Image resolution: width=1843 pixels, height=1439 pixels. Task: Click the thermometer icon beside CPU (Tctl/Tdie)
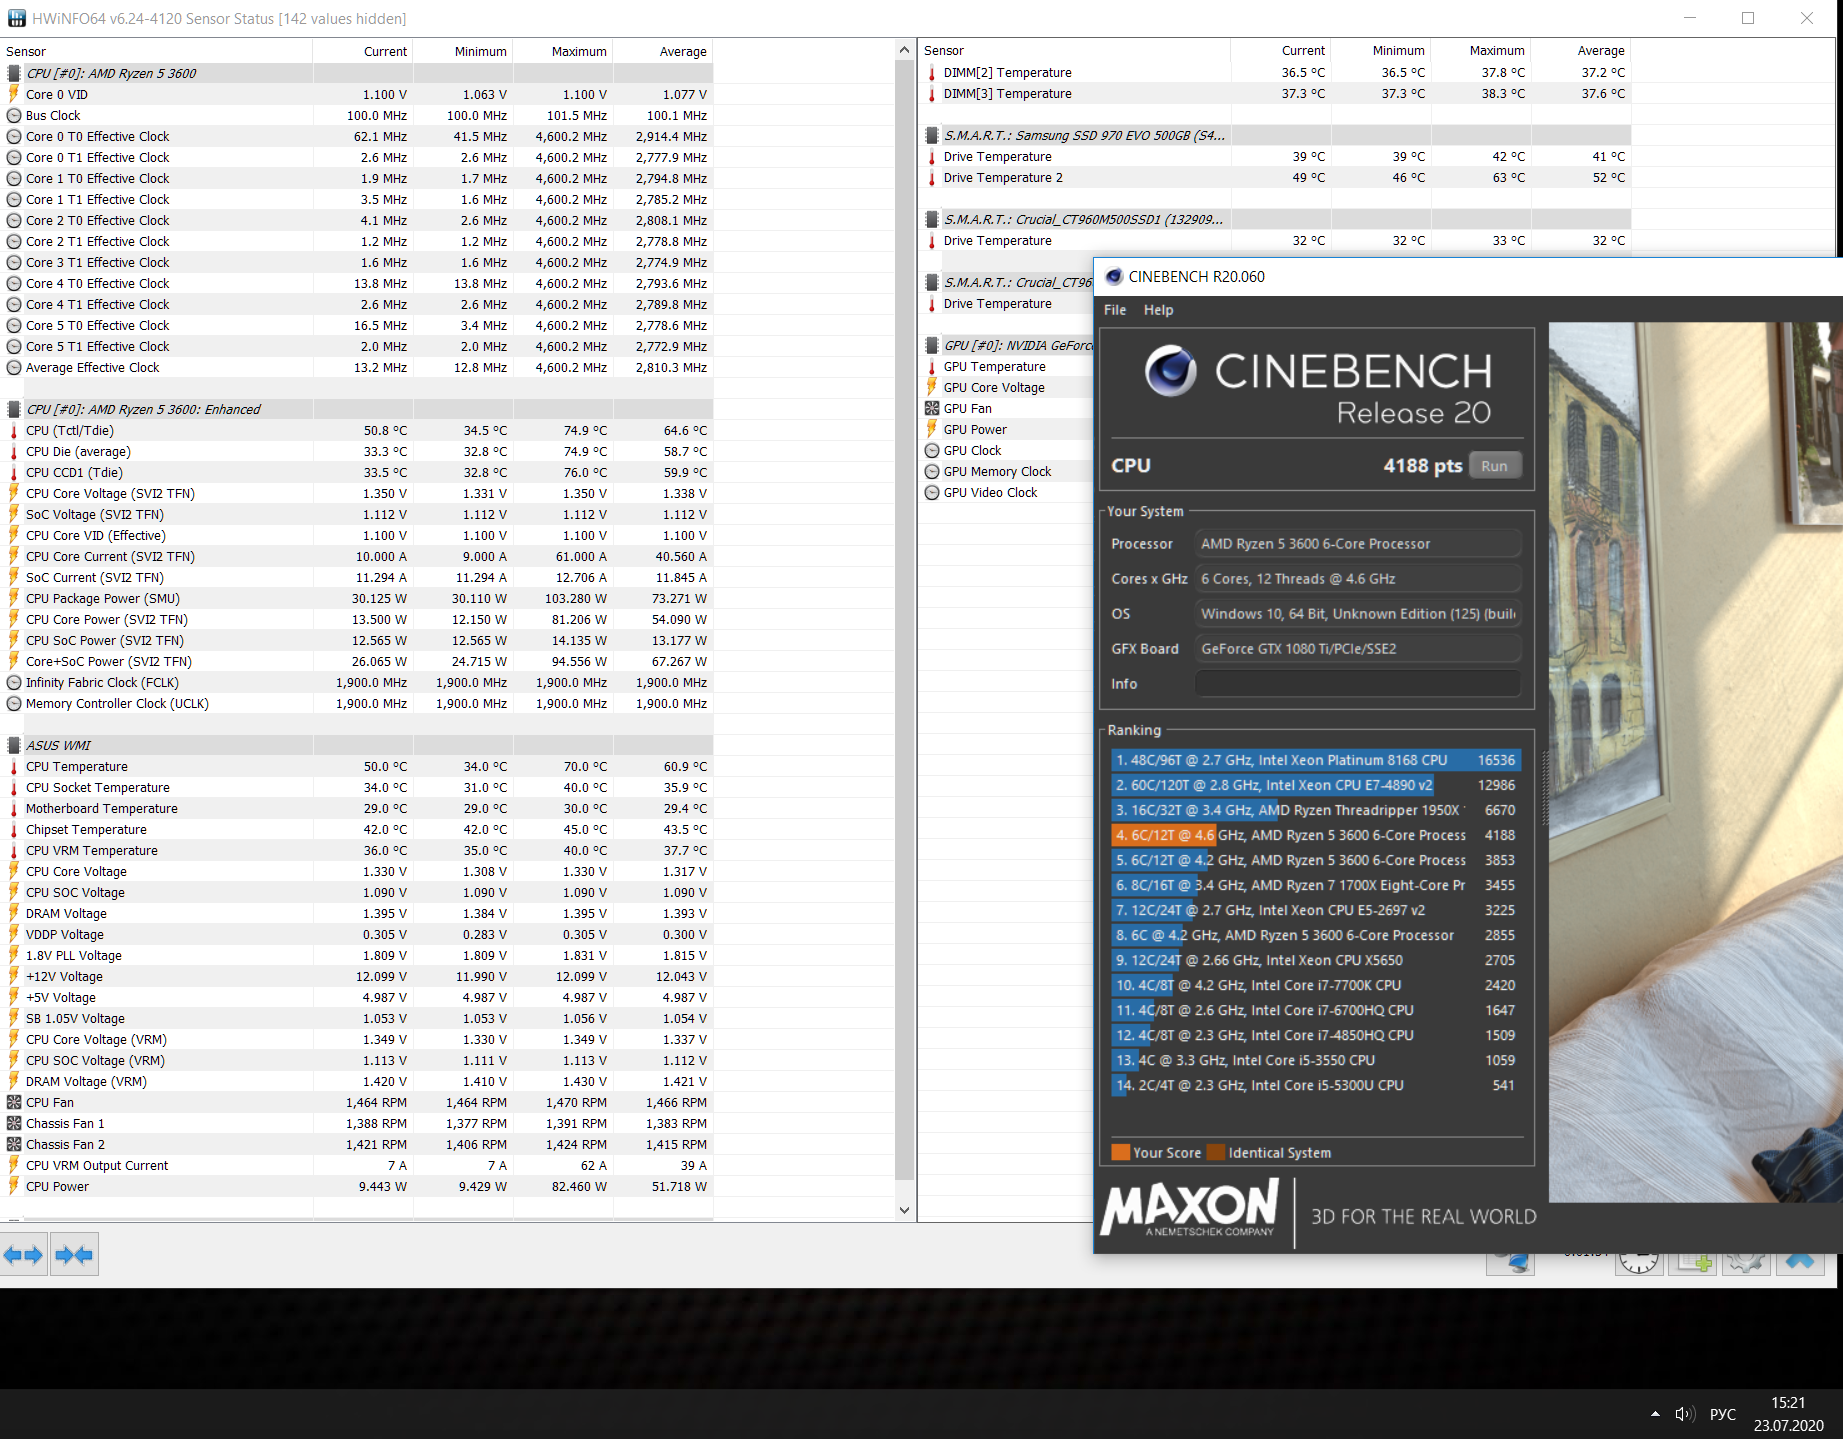coord(14,431)
